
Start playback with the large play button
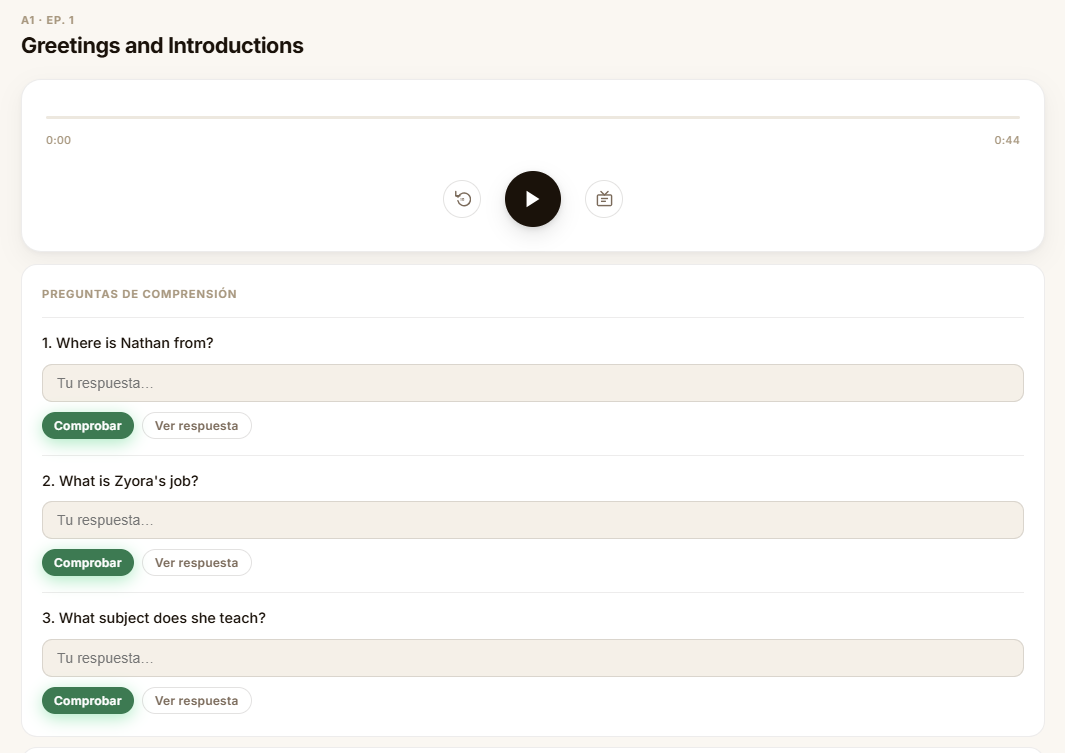point(532,199)
